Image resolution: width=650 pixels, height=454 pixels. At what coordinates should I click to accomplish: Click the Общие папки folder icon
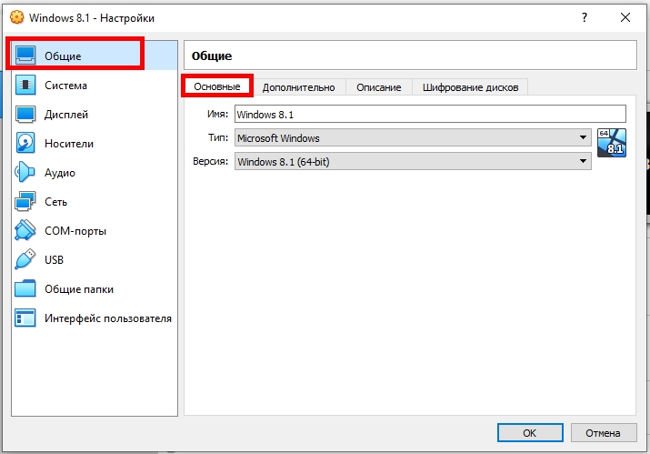pyautogui.click(x=25, y=289)
